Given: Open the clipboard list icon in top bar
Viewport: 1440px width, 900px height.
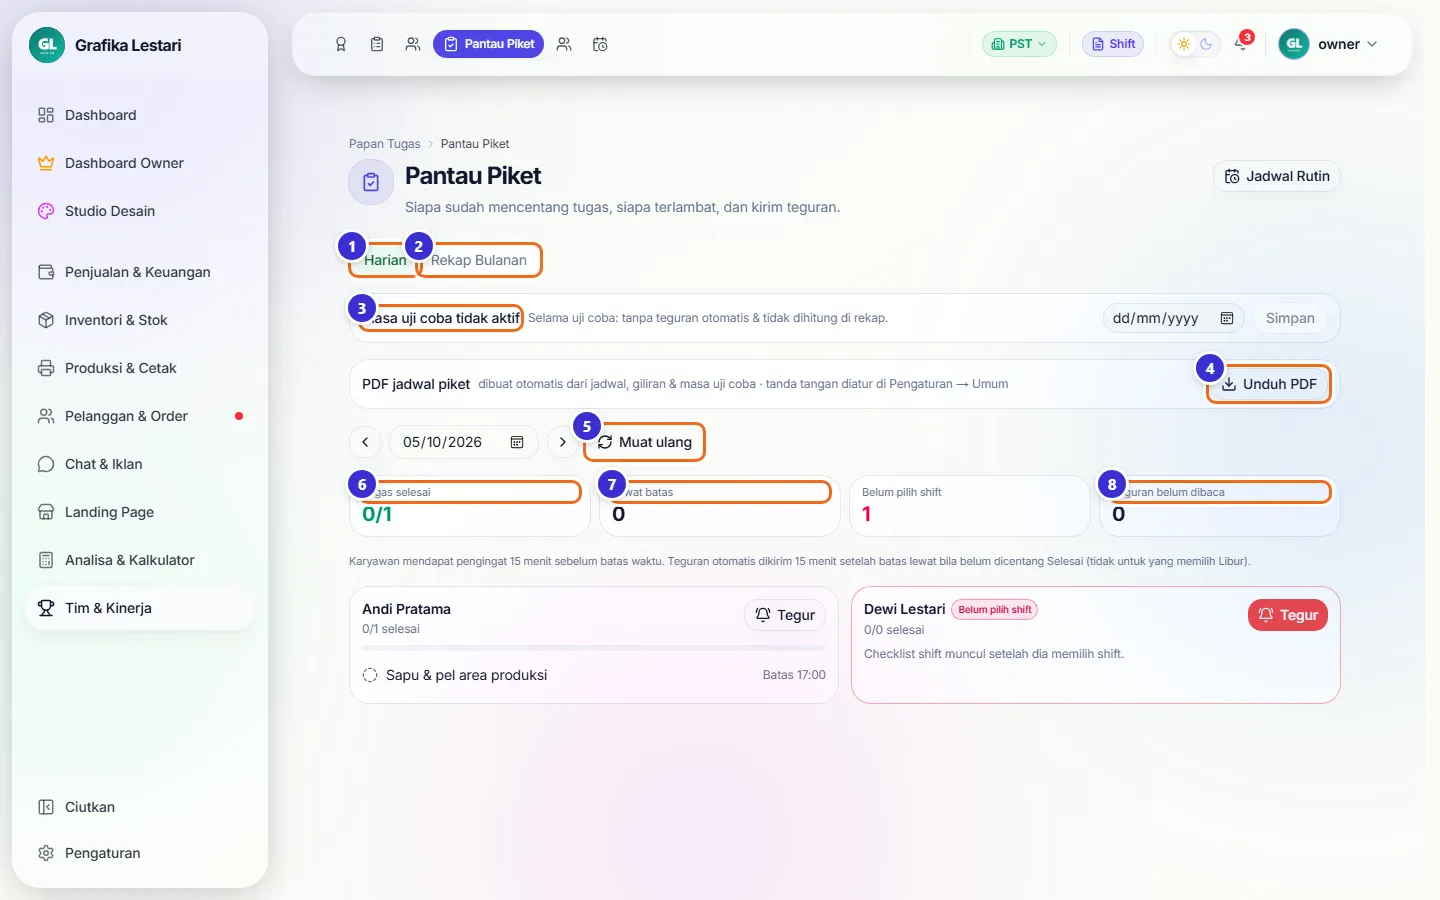Looking at the screenshot, I should tap(377, 44).
